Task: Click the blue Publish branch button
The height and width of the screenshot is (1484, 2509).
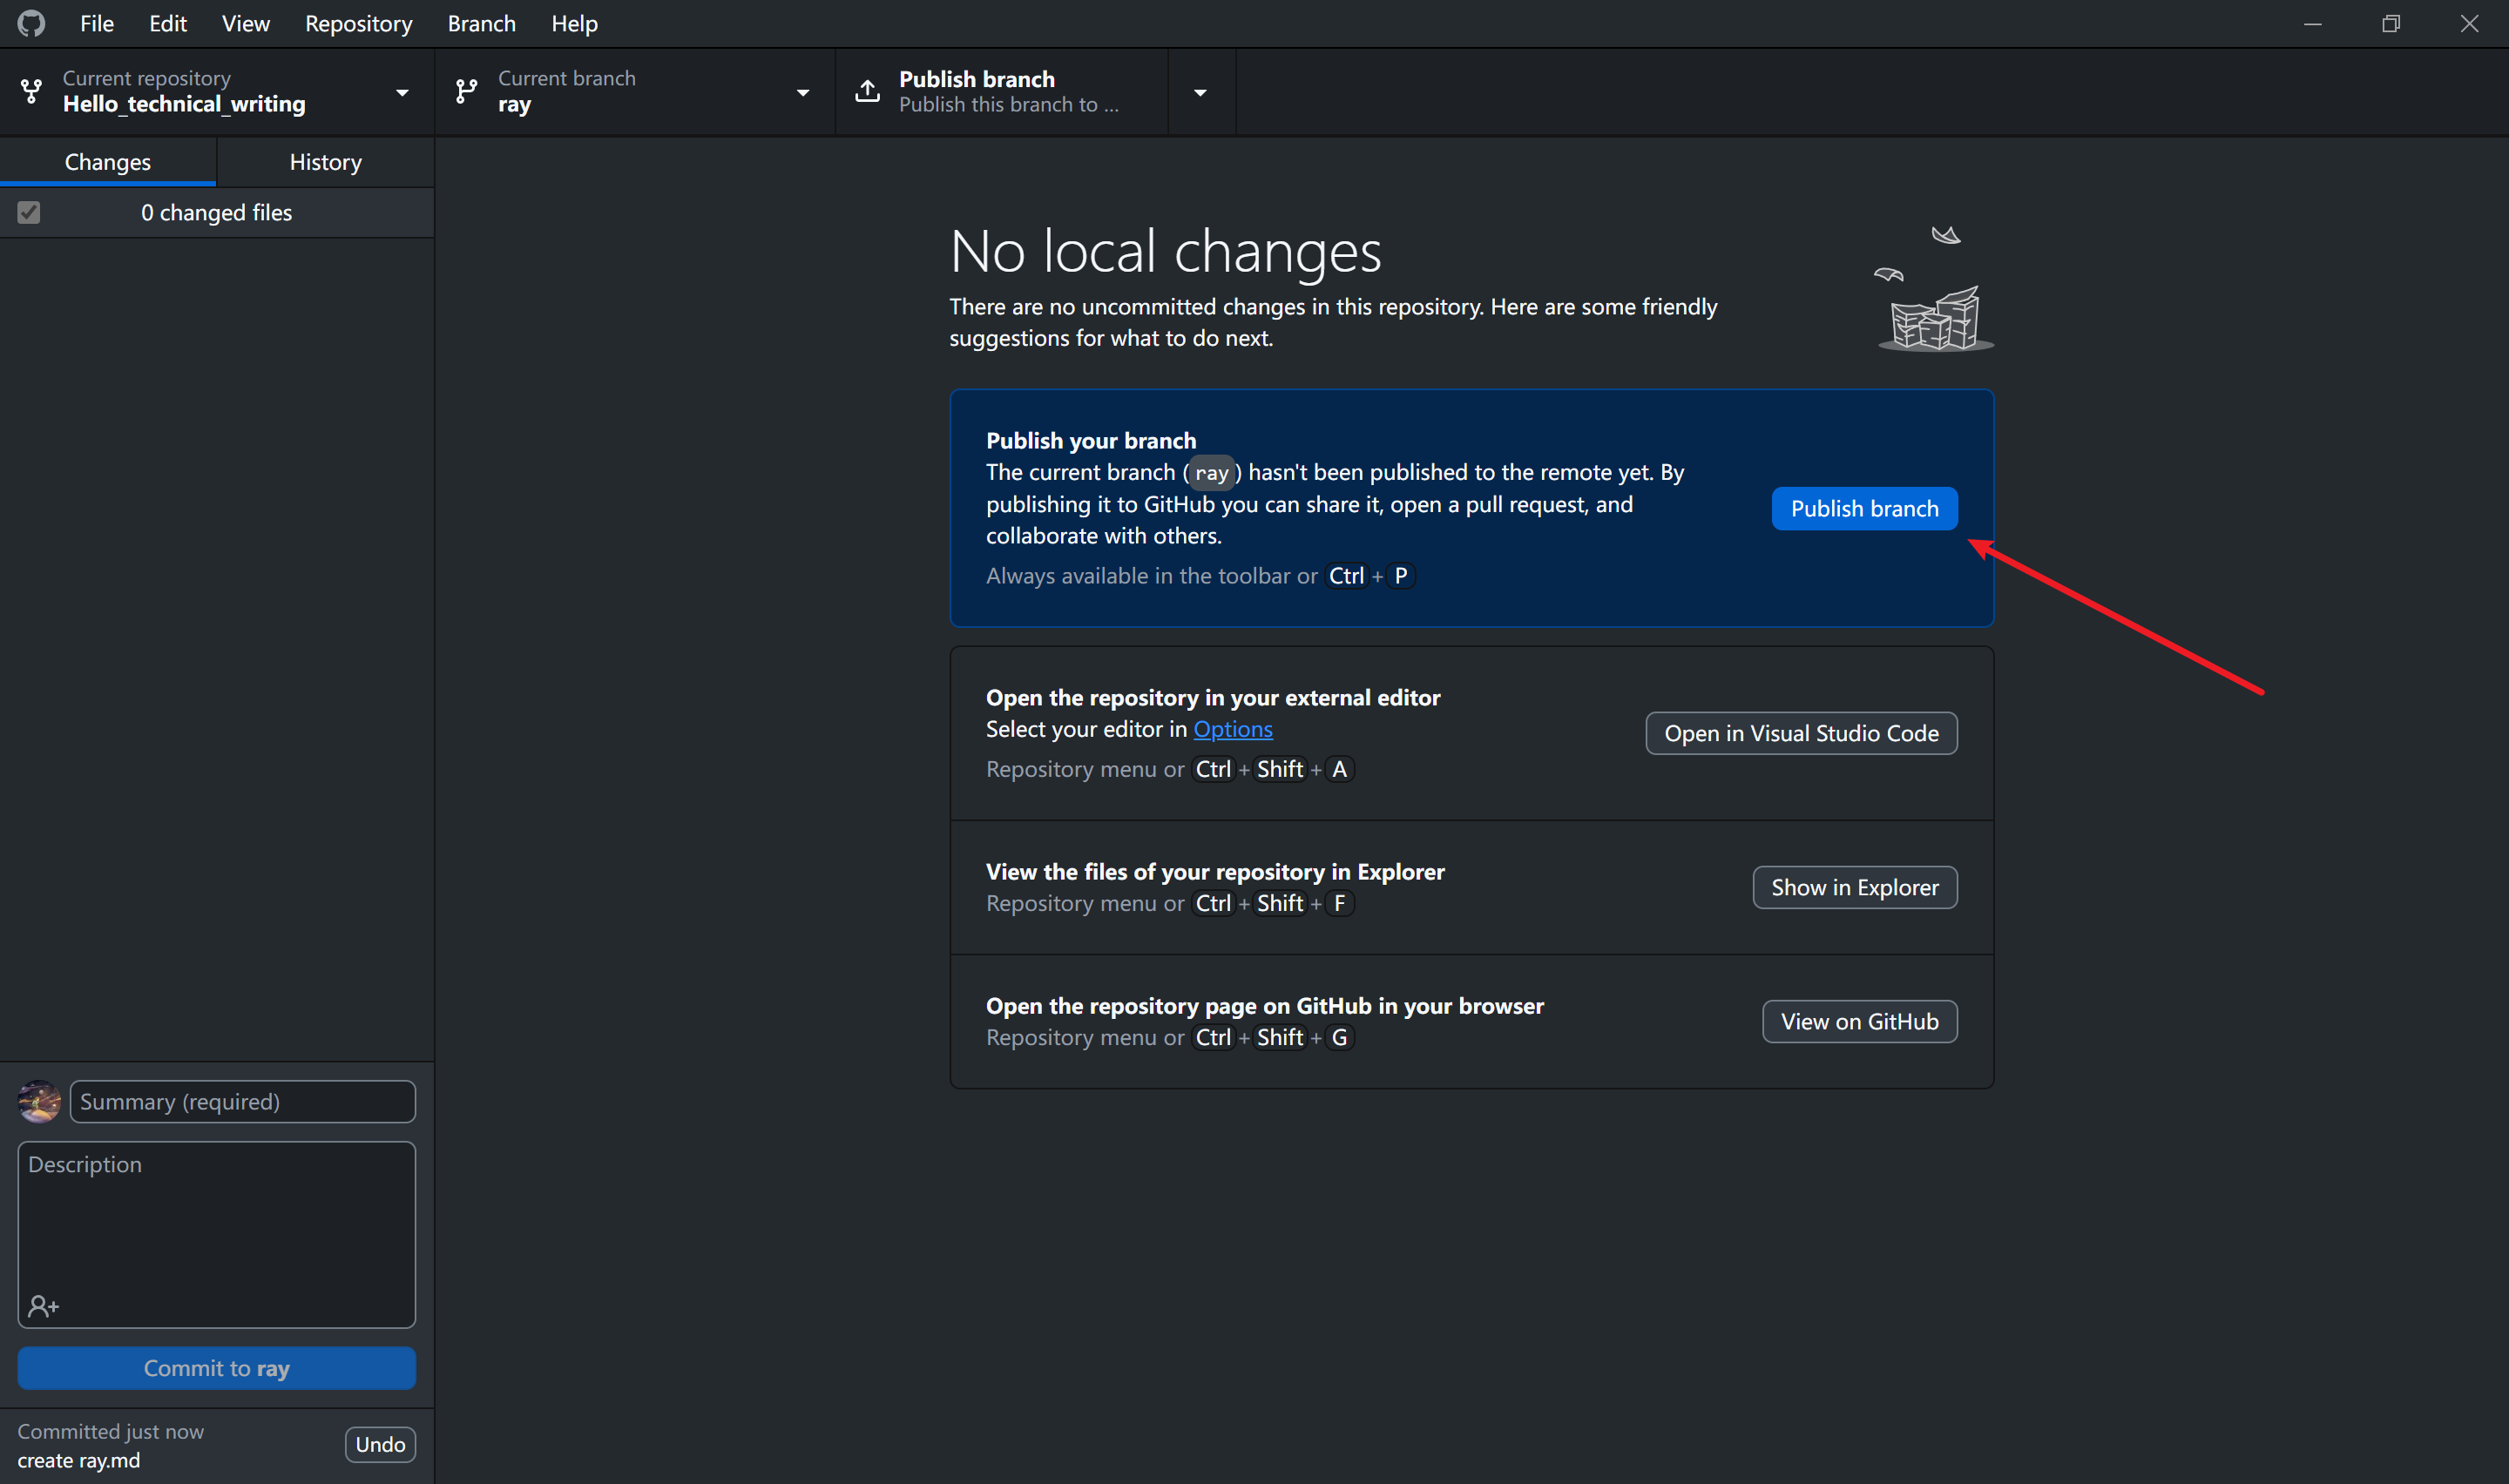Action: (1863, 508)
